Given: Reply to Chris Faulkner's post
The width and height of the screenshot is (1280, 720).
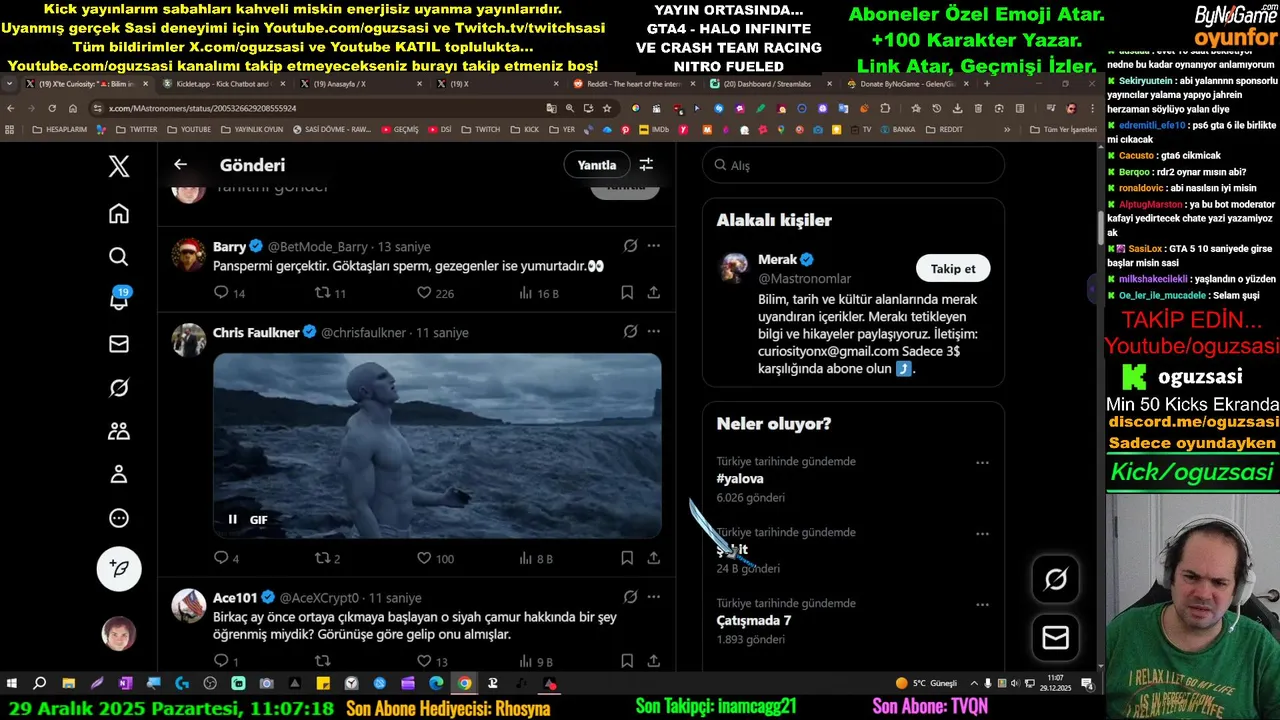Looking at the screenshot, I should [222, 559].
